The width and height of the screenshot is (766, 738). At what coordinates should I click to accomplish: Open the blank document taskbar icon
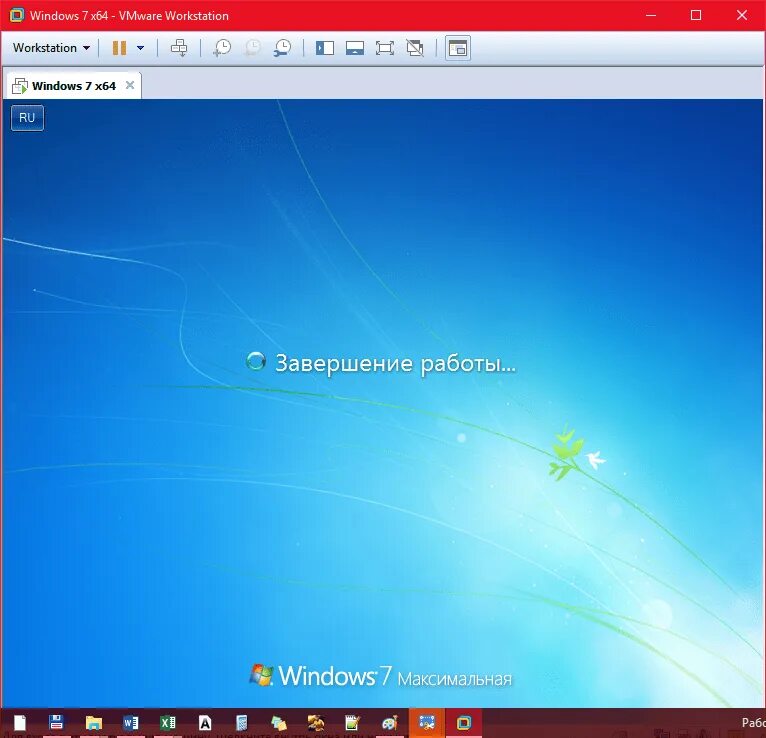tap(20, 723)
